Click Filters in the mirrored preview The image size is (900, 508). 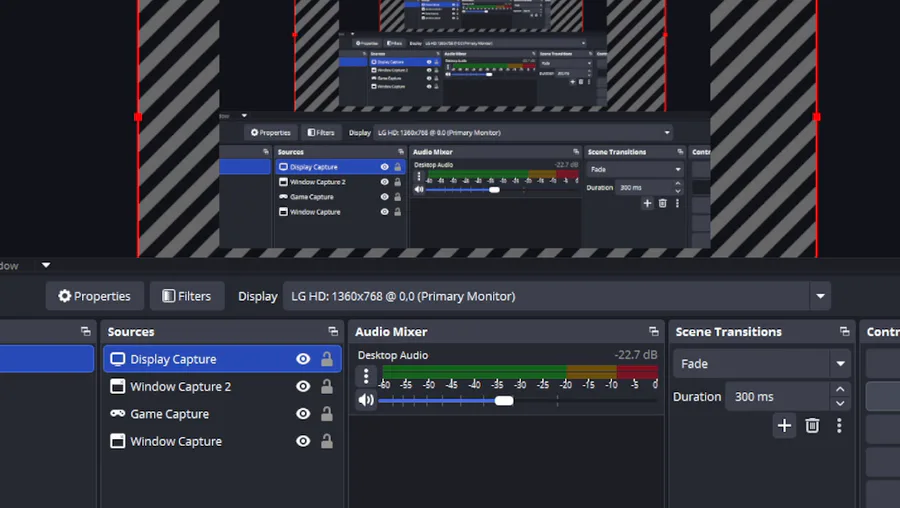pyautogui.click(x=321, y=133)
